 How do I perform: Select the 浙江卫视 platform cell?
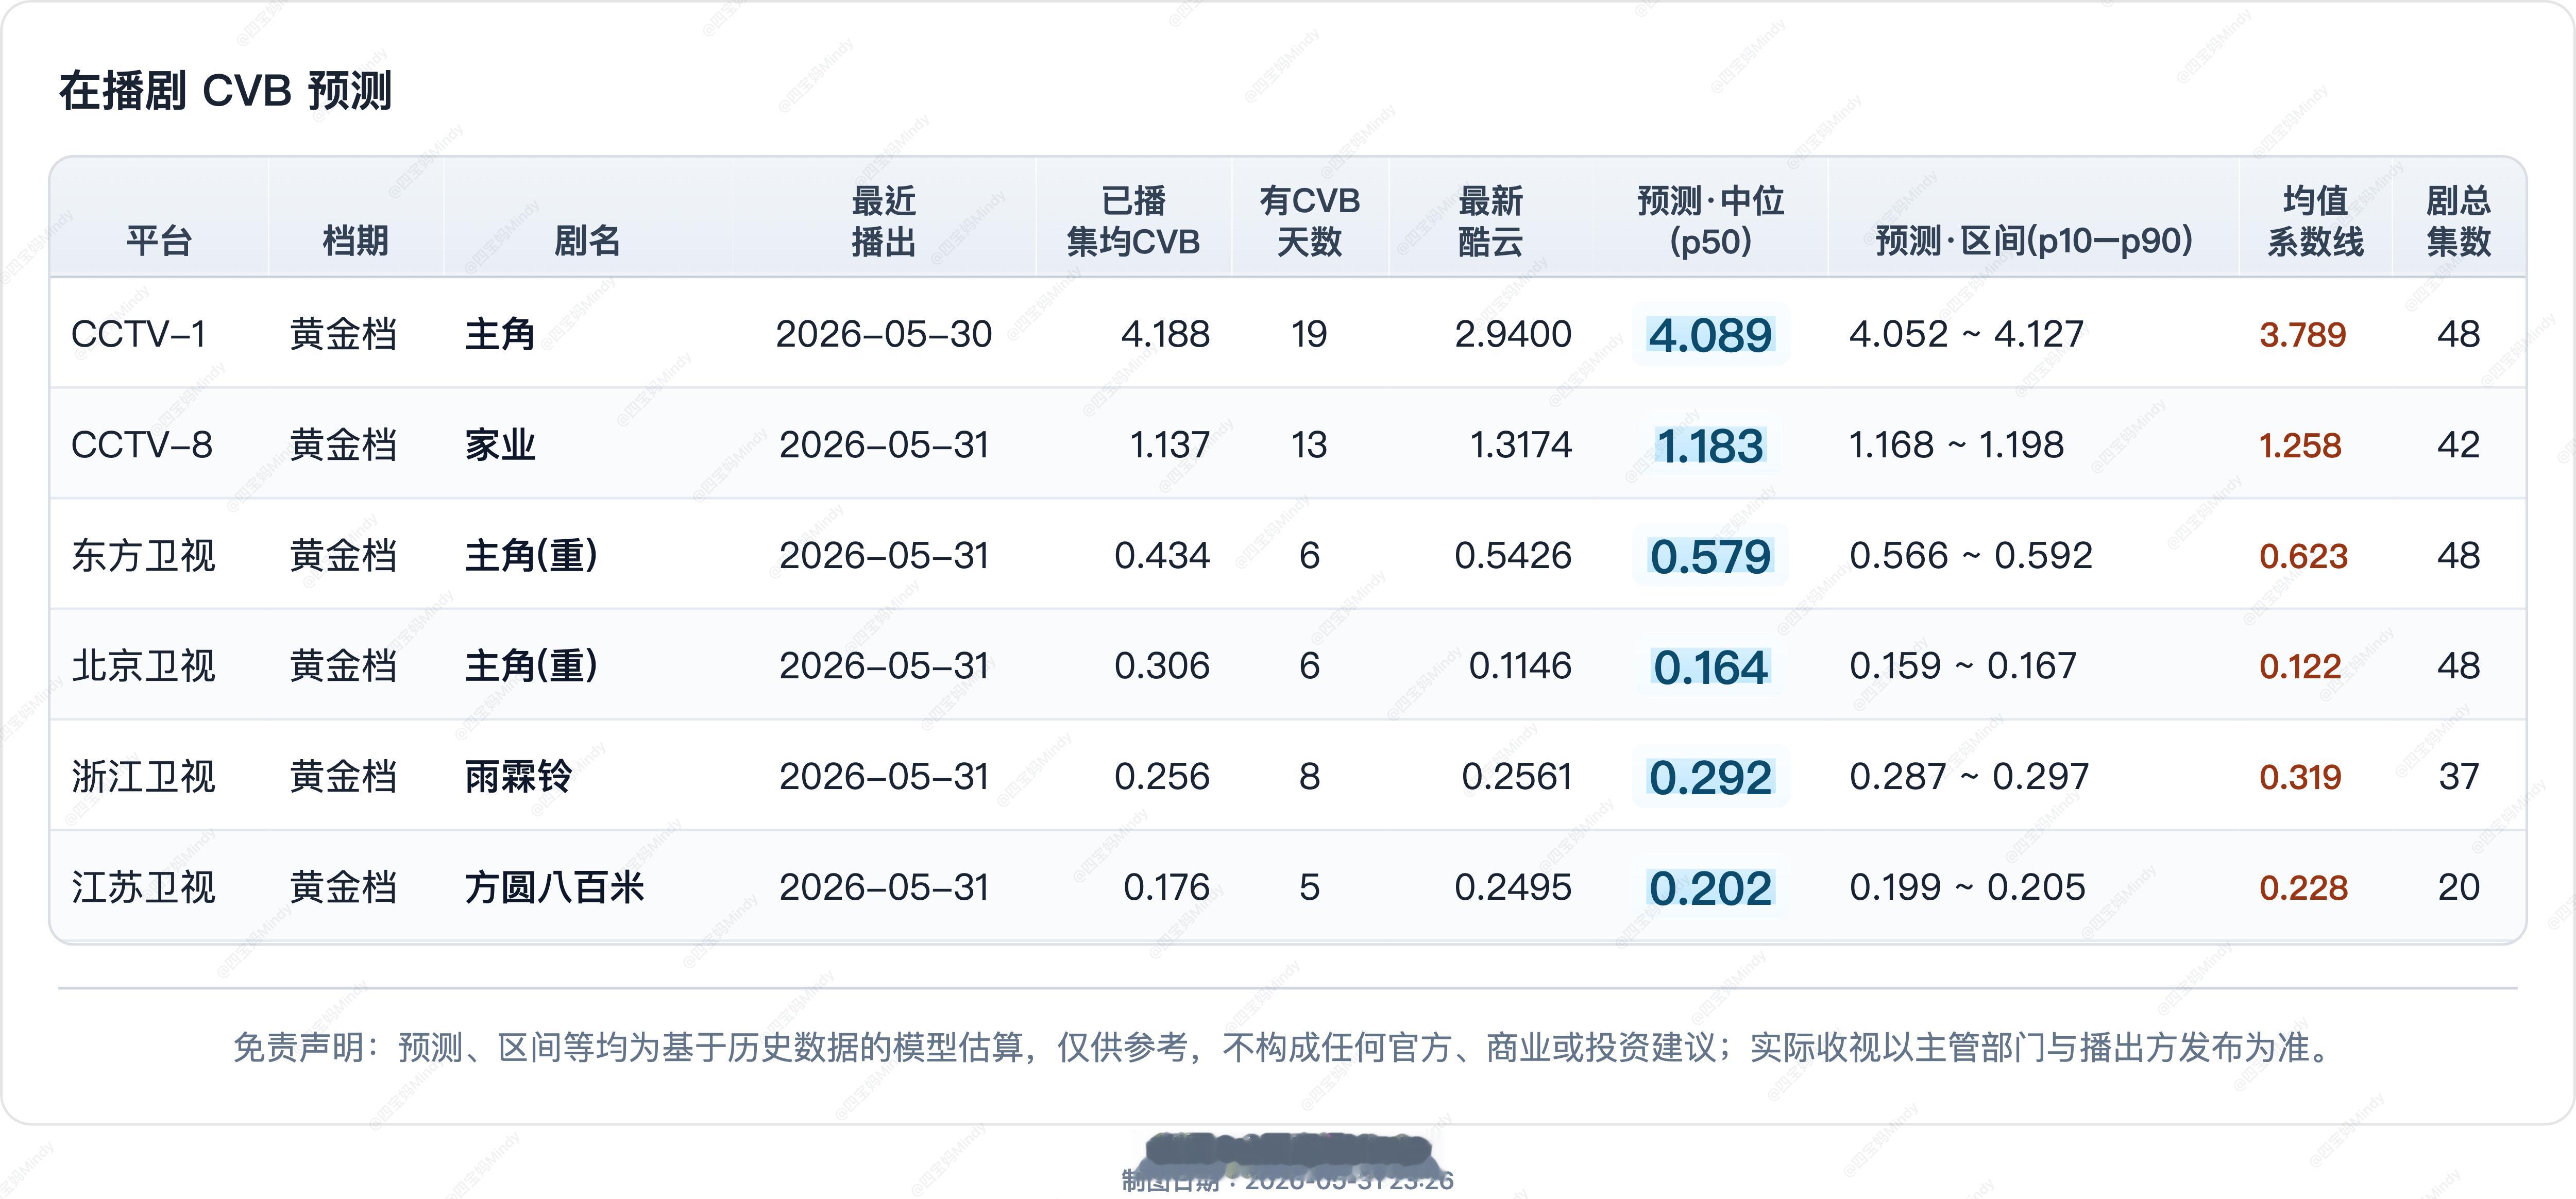click(143, 777)
